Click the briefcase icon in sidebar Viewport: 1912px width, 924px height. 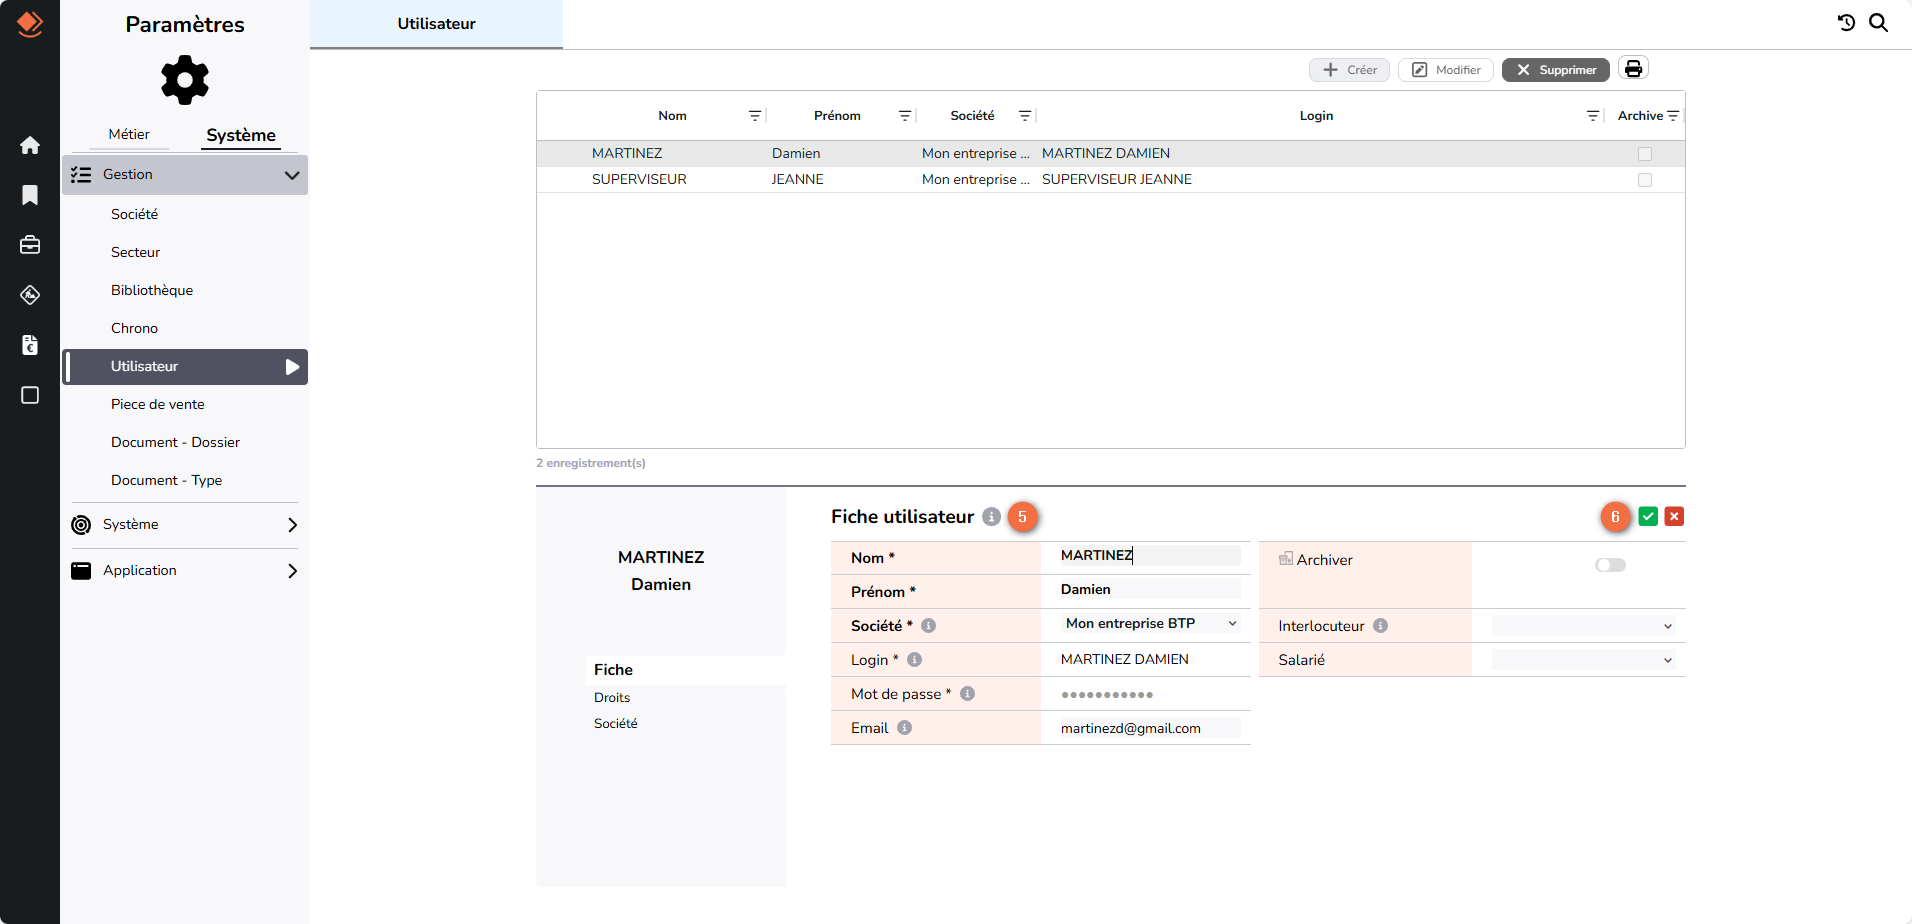click(30, 245)
